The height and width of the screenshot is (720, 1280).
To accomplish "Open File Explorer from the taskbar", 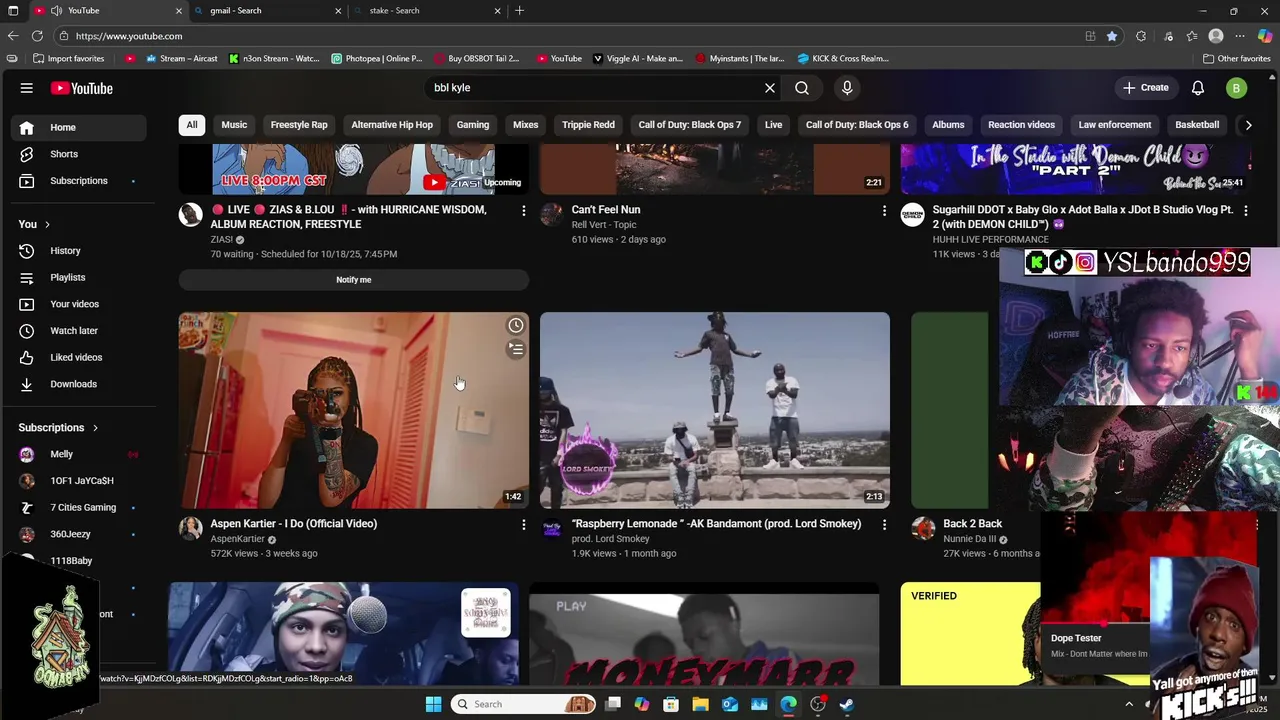I will click(700, 704).
